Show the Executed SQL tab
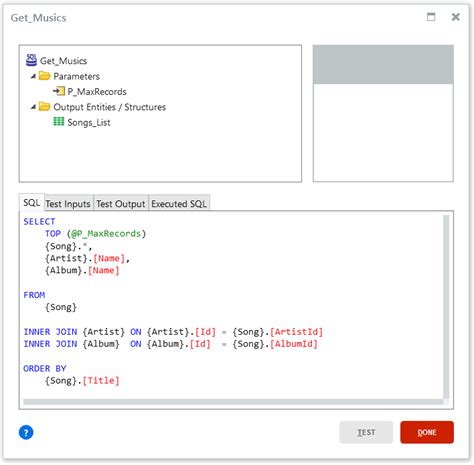The image size is (474, 465). pyautogui.click(x=179, y=203)
